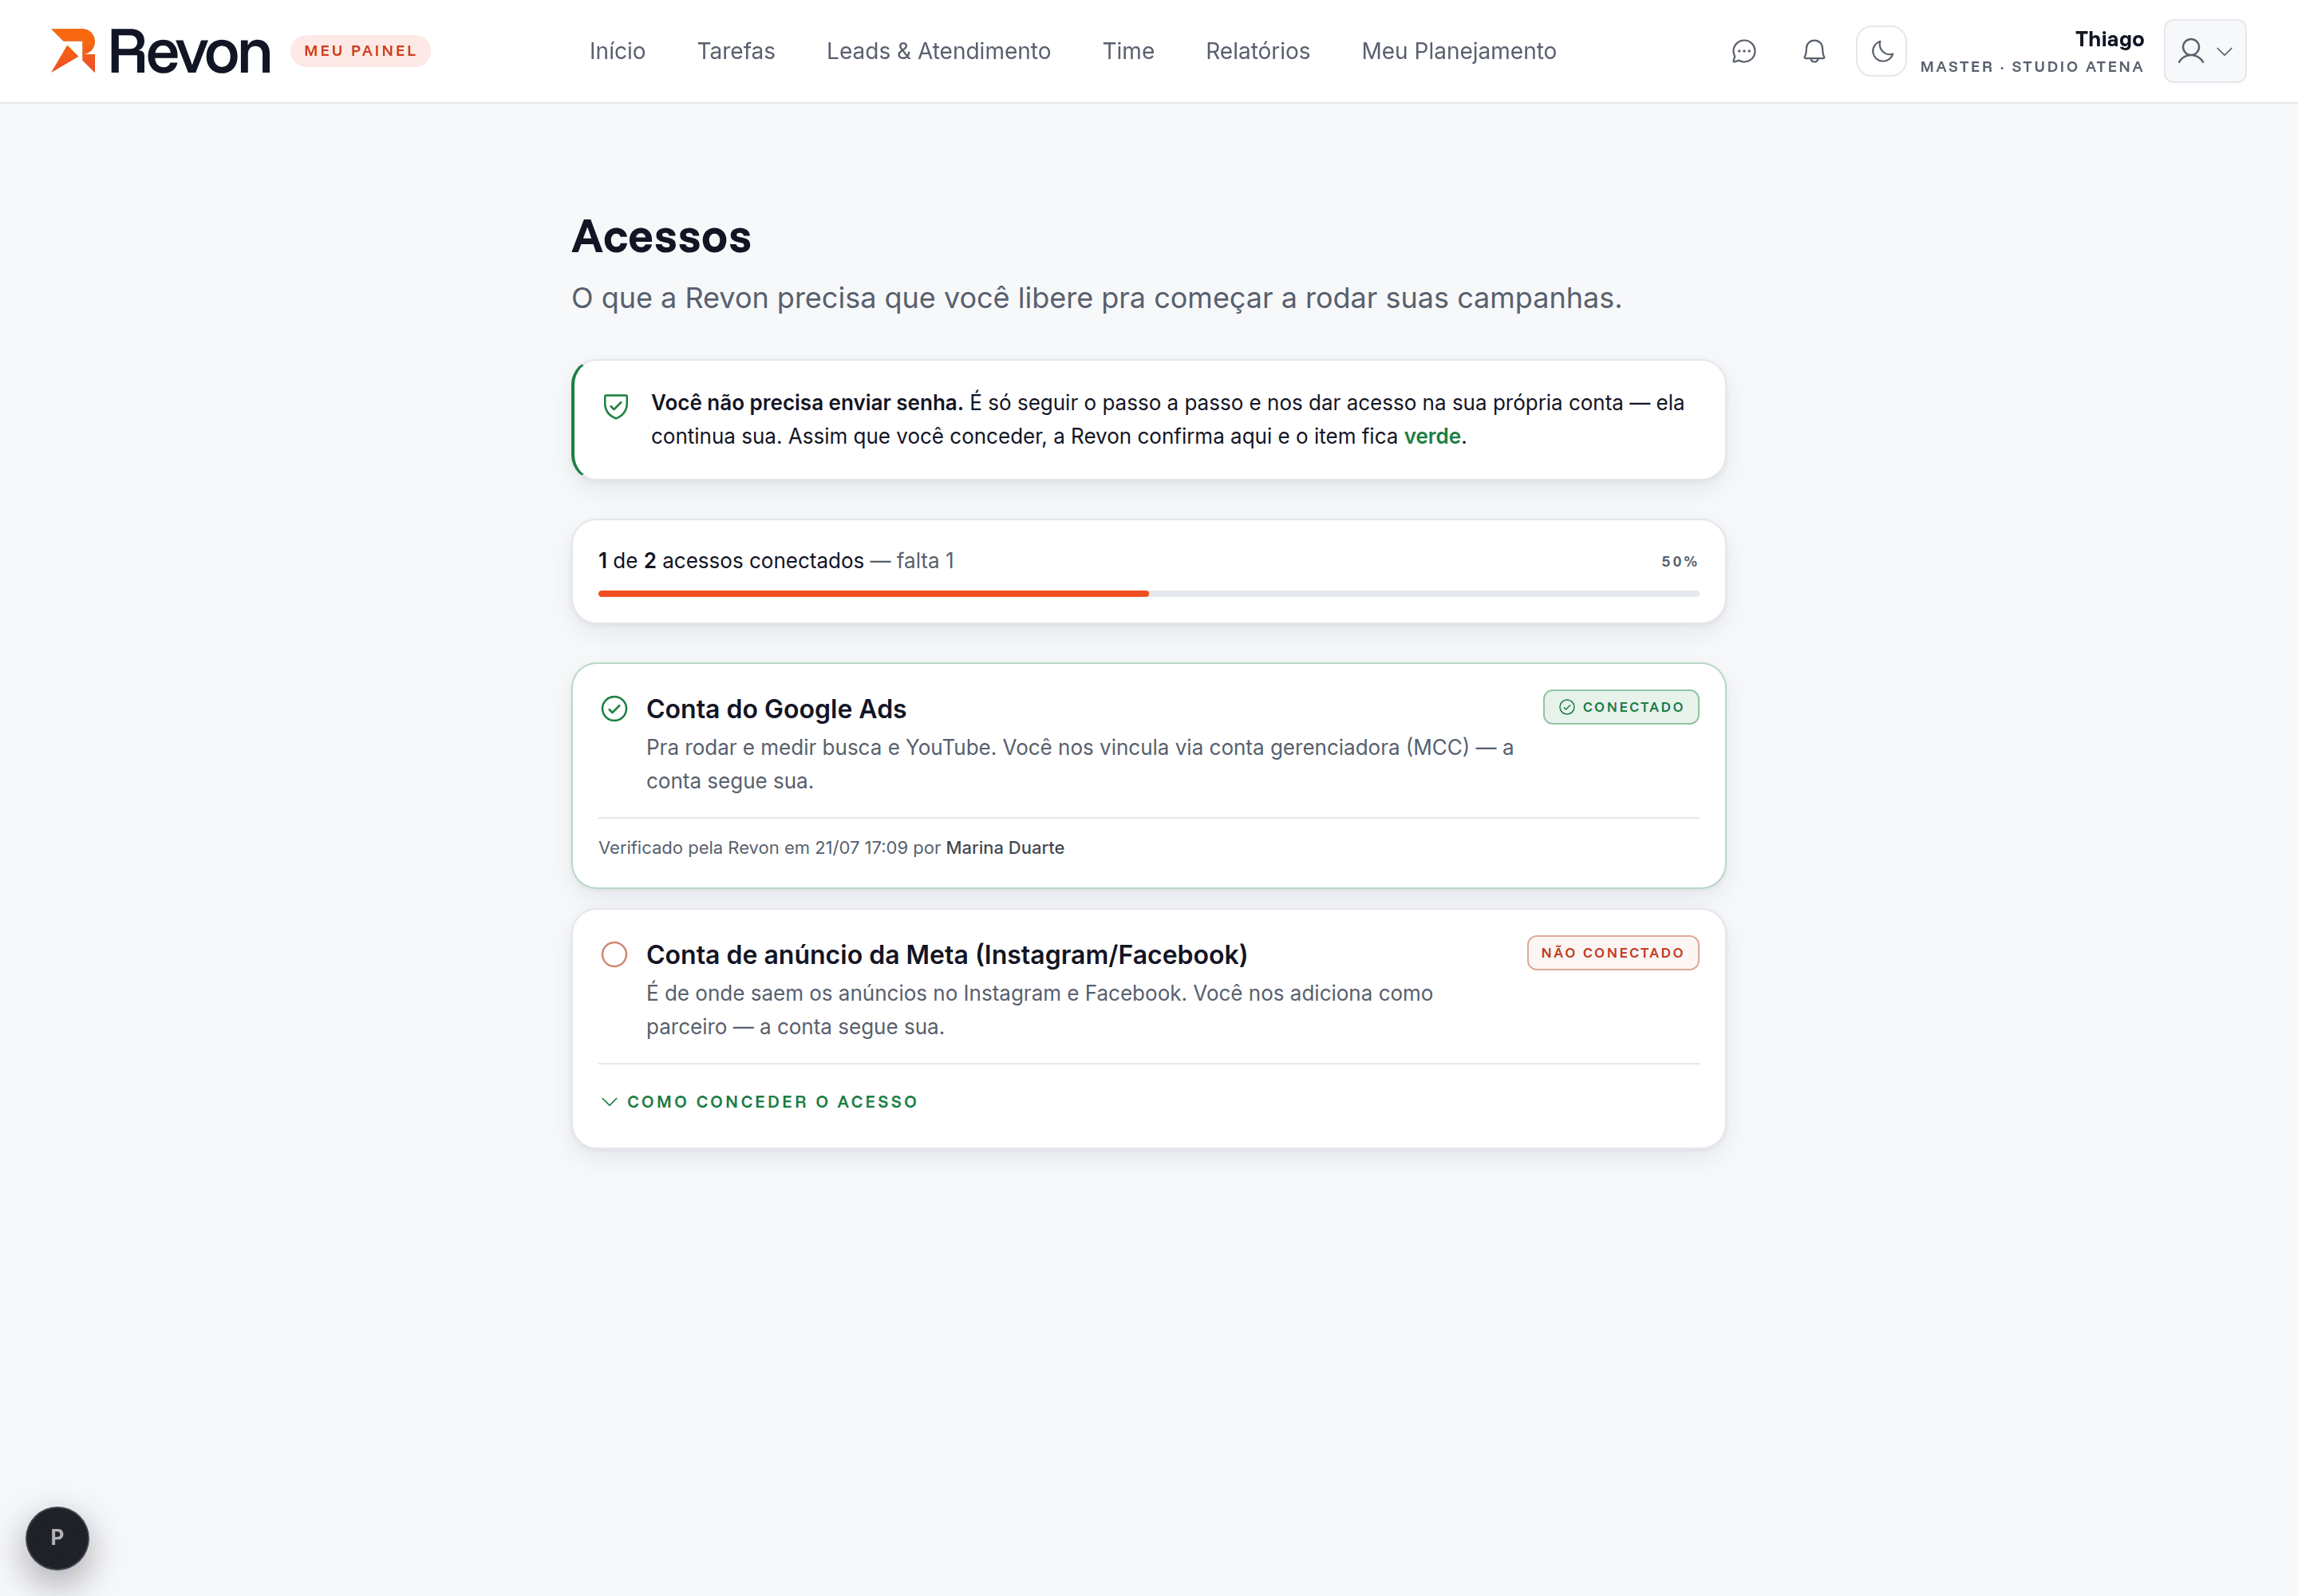Open Leads & Atendimento menu item
Image resolution: width=2298 pixels, height=1596 pixels.
938,51
